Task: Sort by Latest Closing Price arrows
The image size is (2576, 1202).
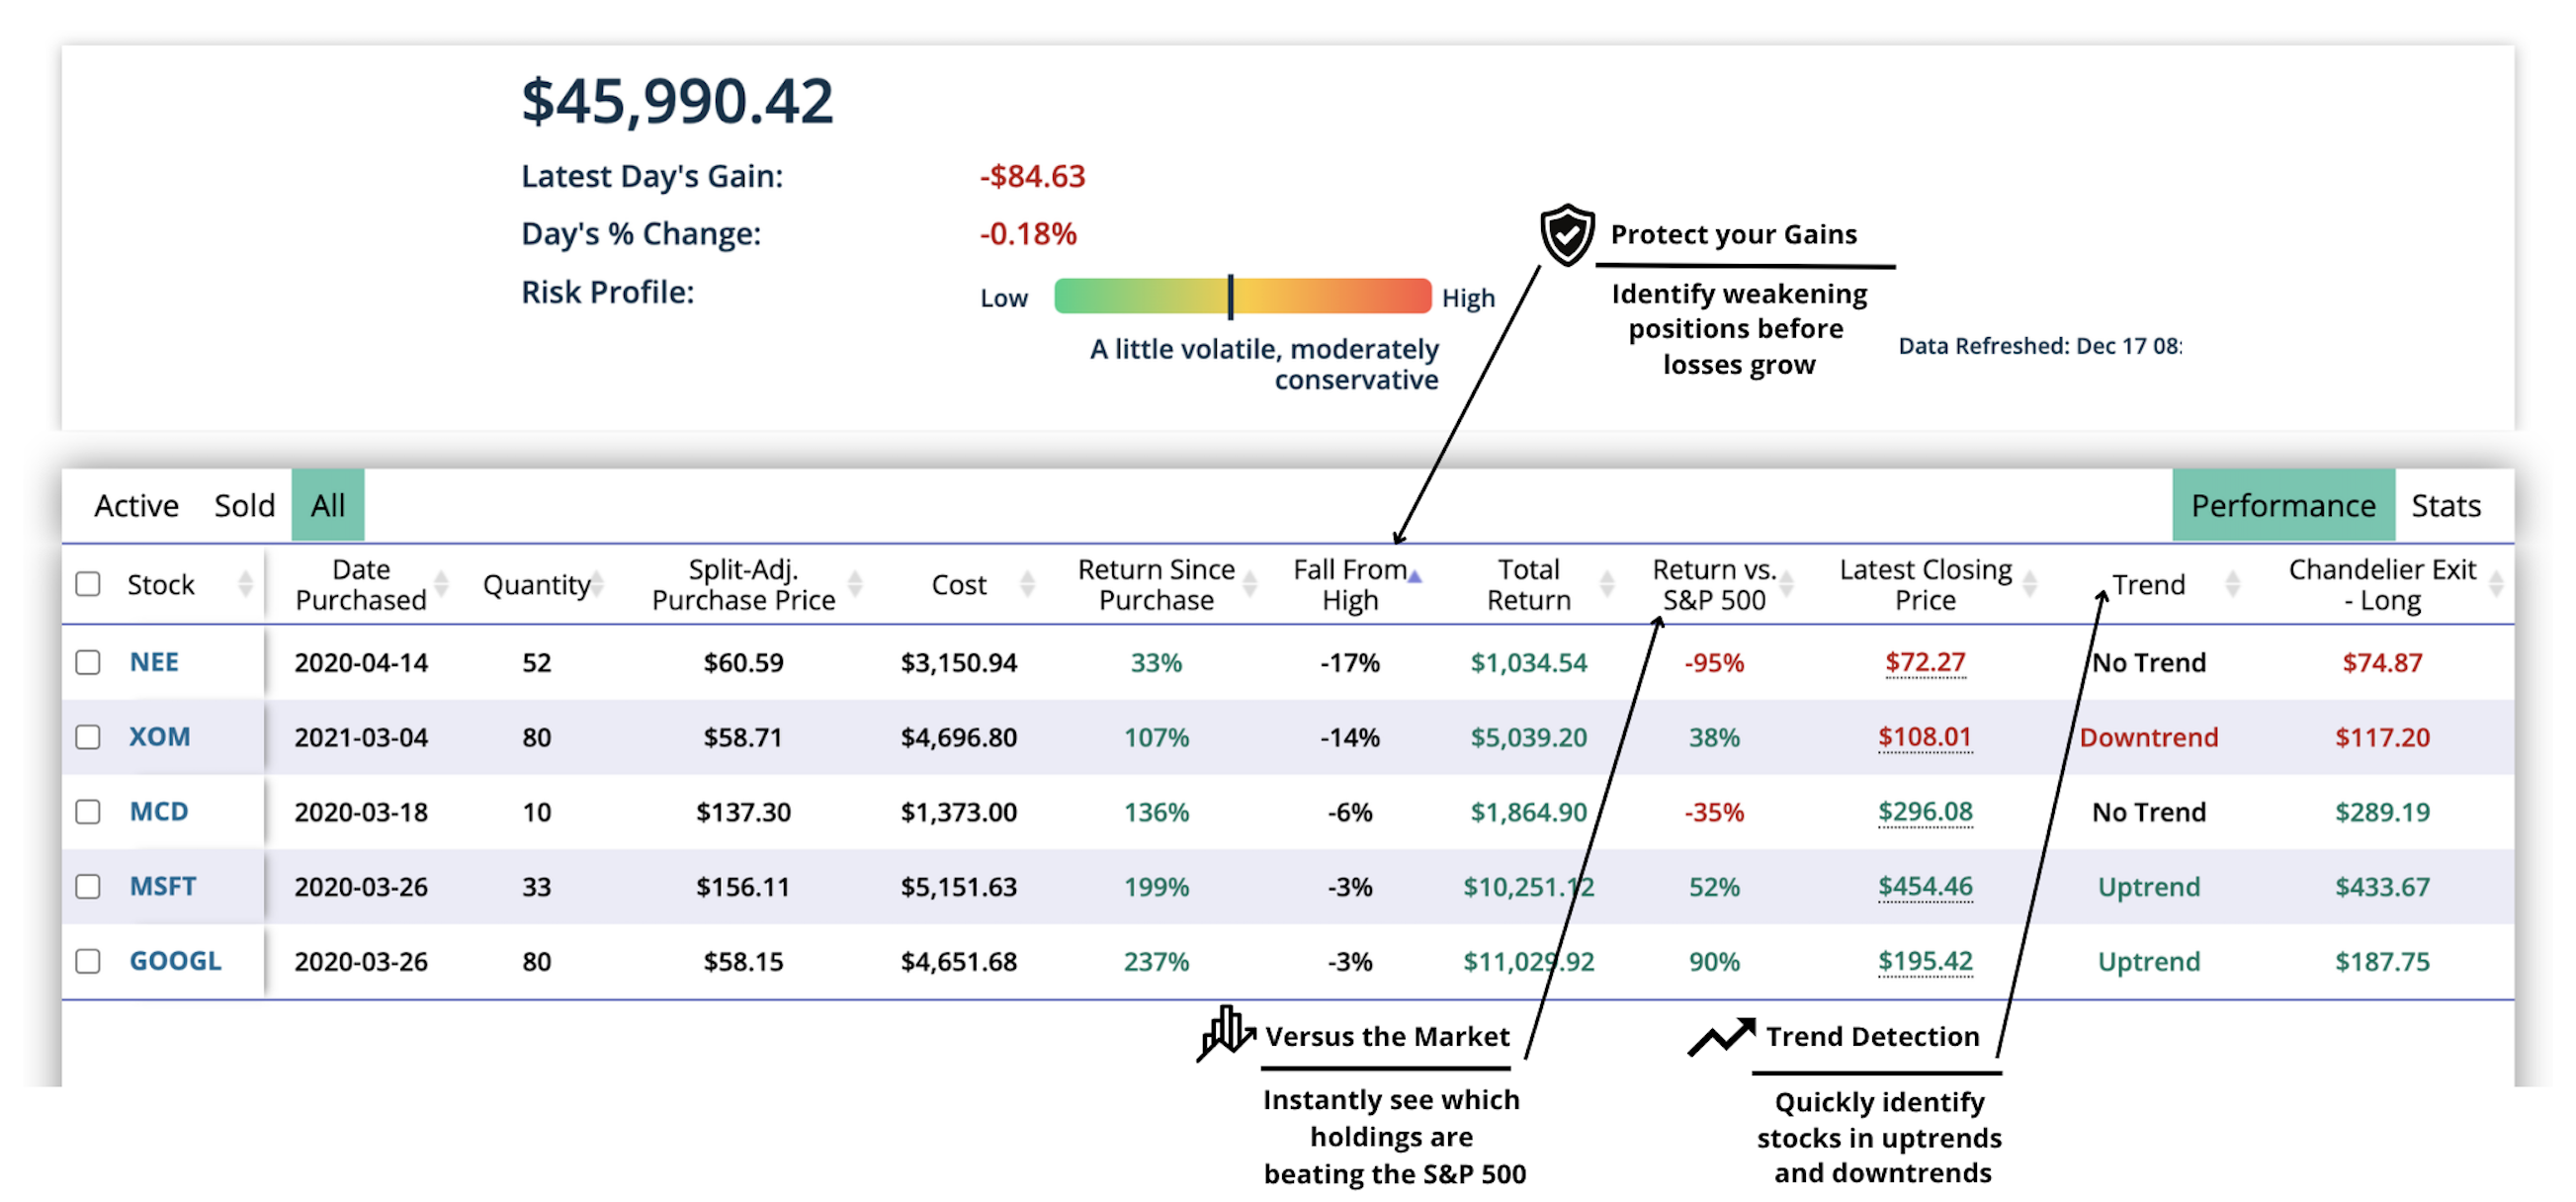Action: pyautogui.click(x=2029, y=584)
